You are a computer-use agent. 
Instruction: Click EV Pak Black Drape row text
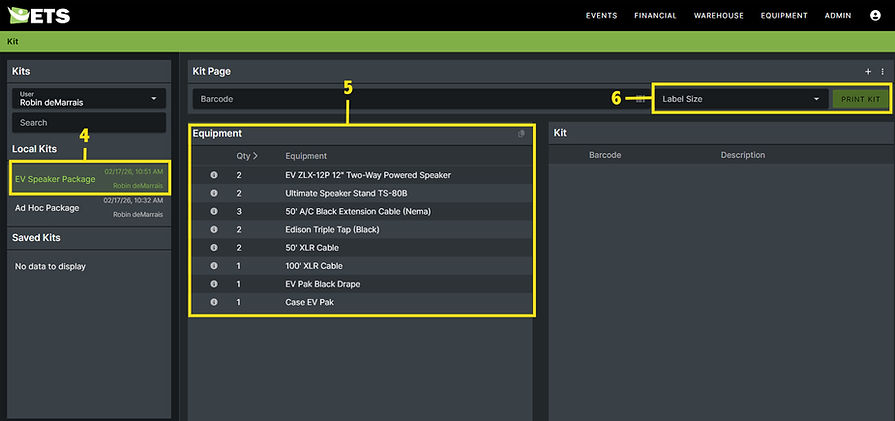point(322,284)
